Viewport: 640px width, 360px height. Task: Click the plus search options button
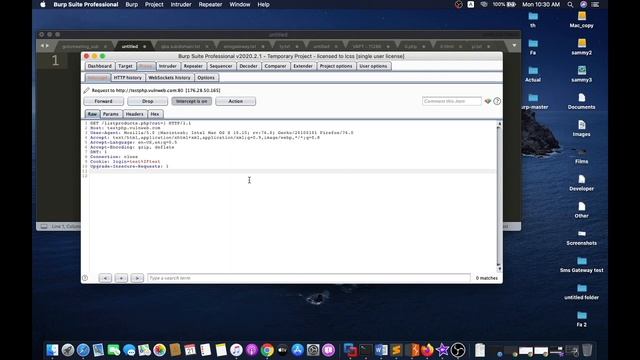tap(121, 278)
